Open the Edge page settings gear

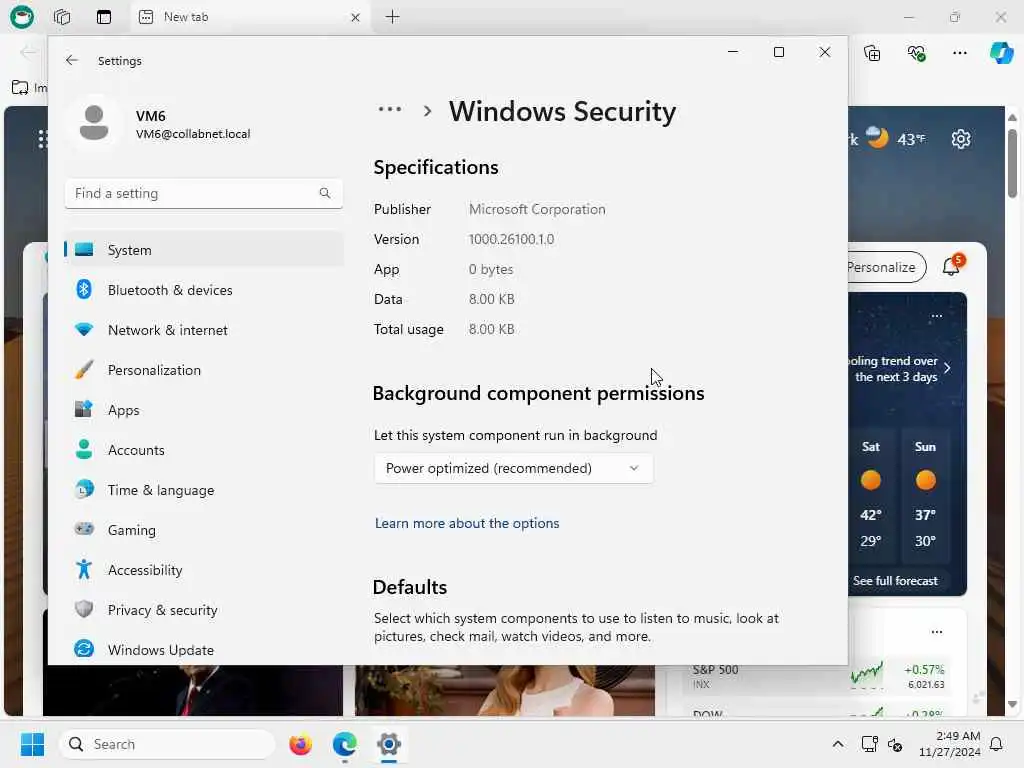(x=961, y=139)
